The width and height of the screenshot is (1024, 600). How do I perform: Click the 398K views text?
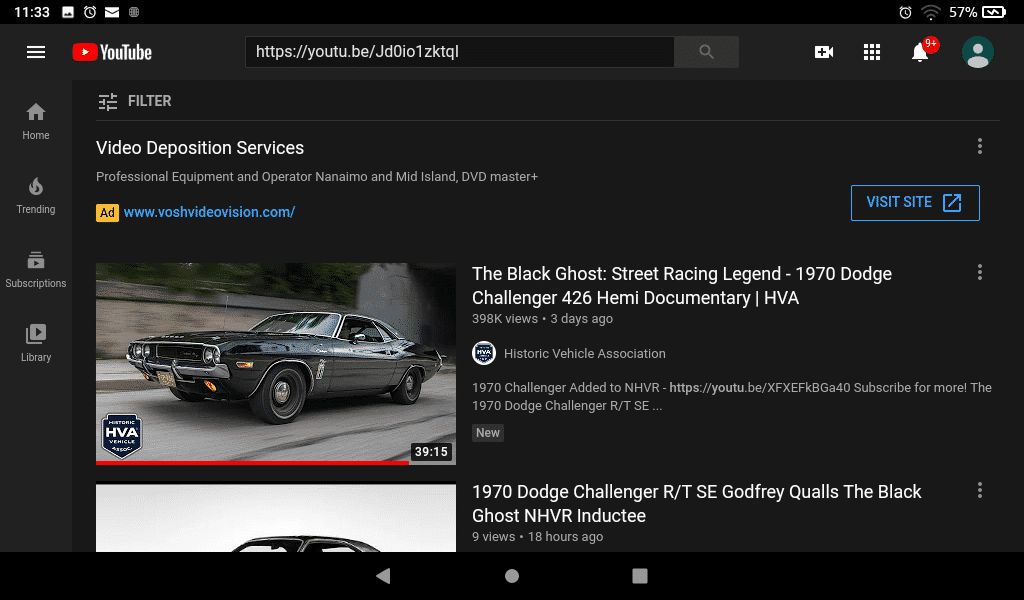505,319
